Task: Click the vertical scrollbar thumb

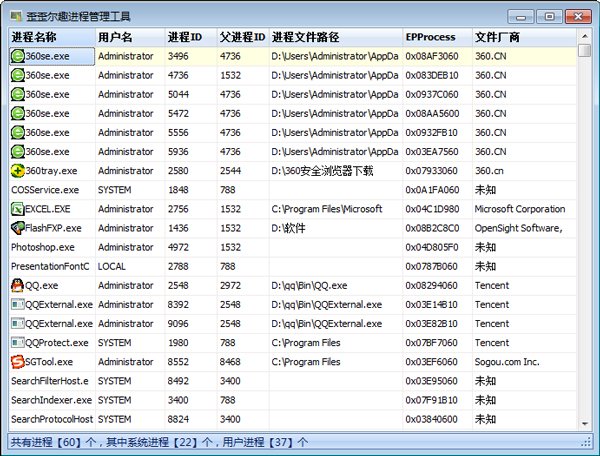Action: pyautogui.click(x=584, y=50)
